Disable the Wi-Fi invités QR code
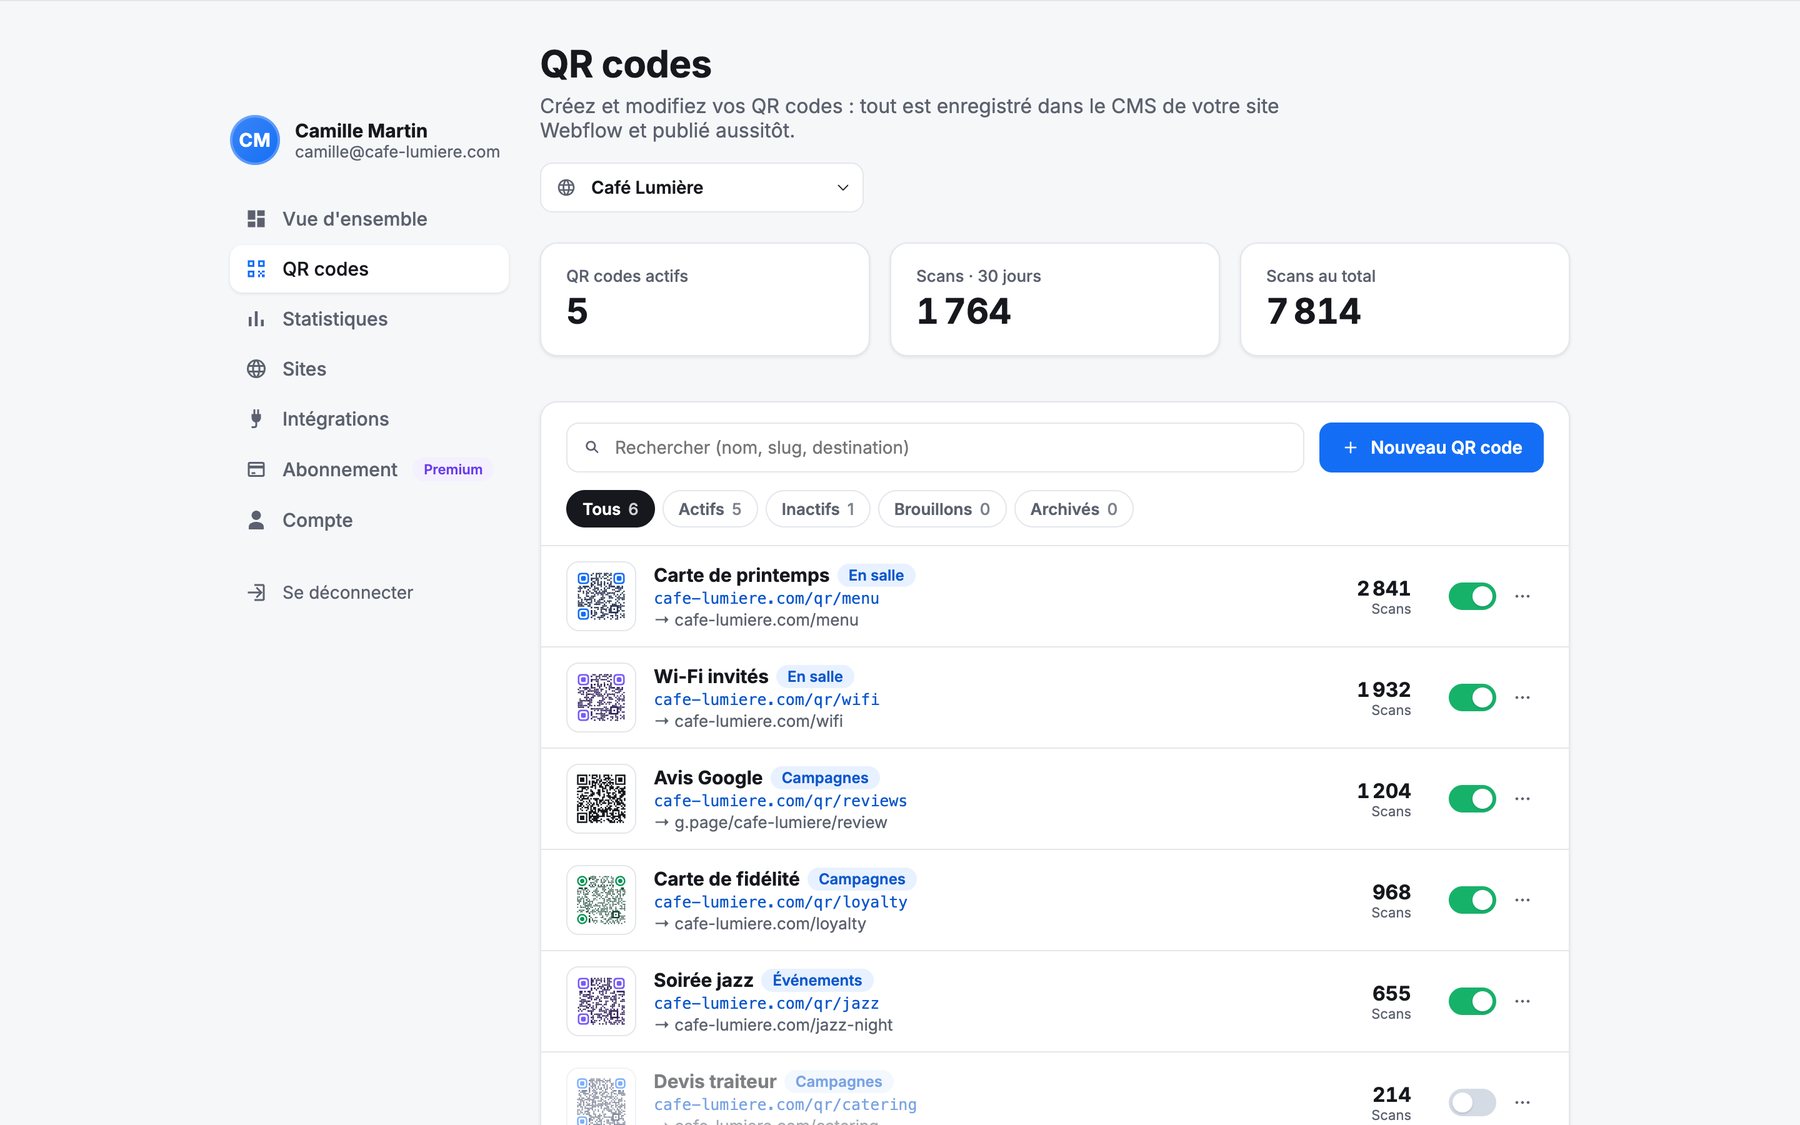The width and height of the screenshot is (1800, 1125). tap(1472, 697)
